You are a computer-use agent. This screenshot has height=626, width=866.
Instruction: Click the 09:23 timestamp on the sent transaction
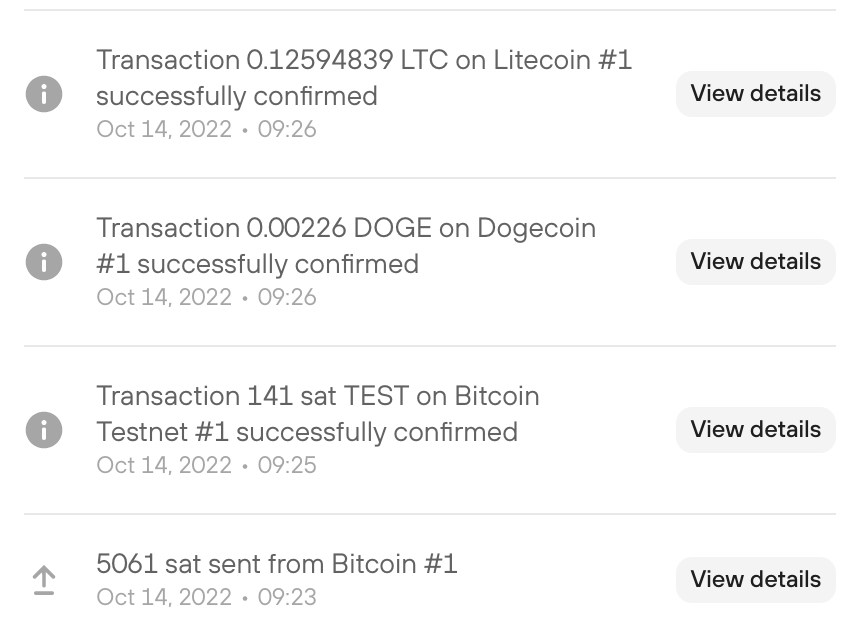pyautogui.click(x=287, y=597)
